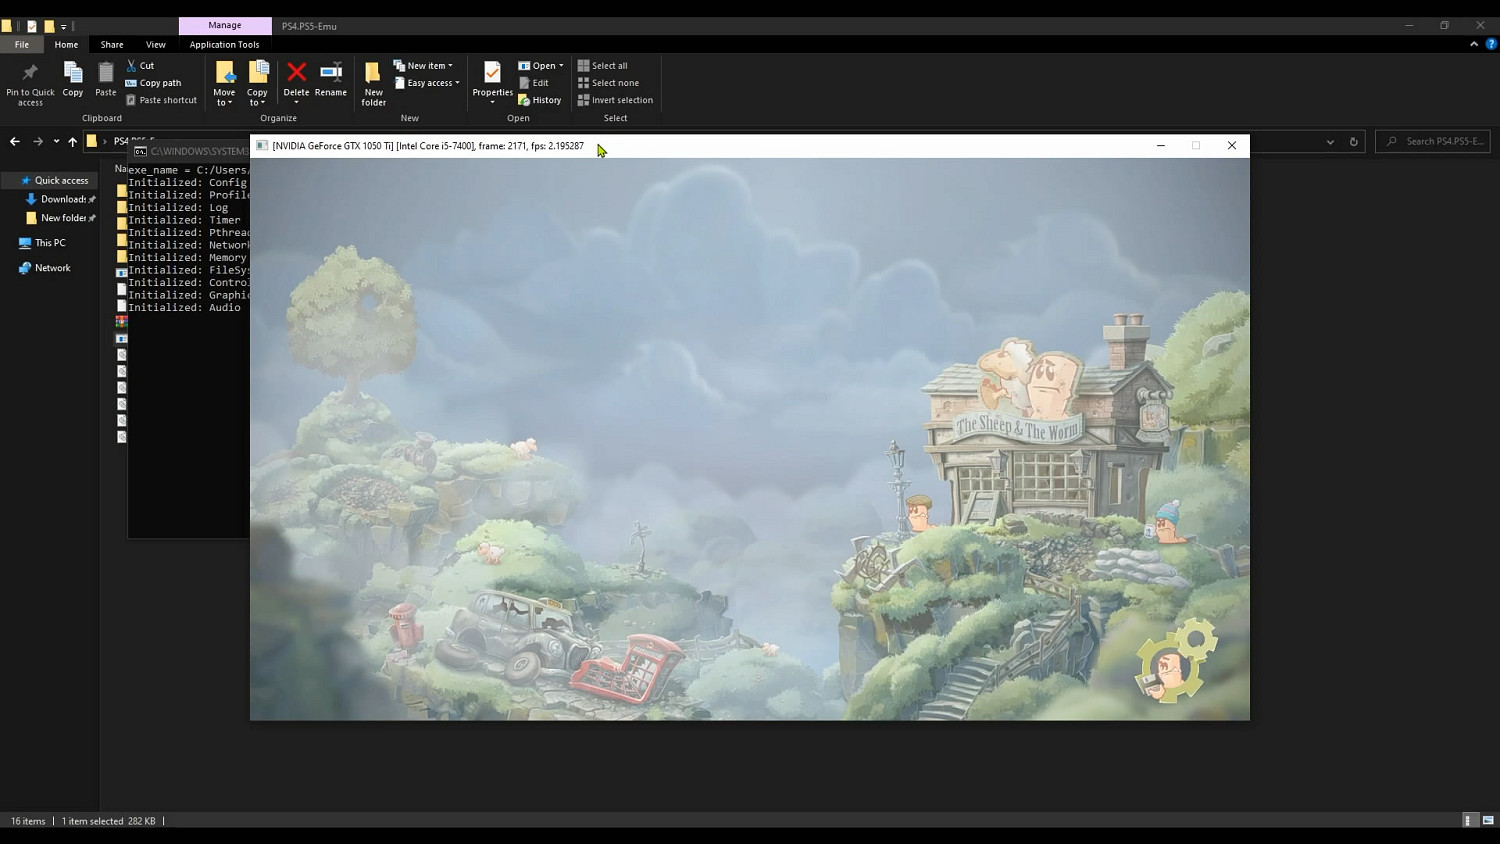1500x844 pixels.
Task: Create a New folder from the ribbon
Action: pos(373,80)
